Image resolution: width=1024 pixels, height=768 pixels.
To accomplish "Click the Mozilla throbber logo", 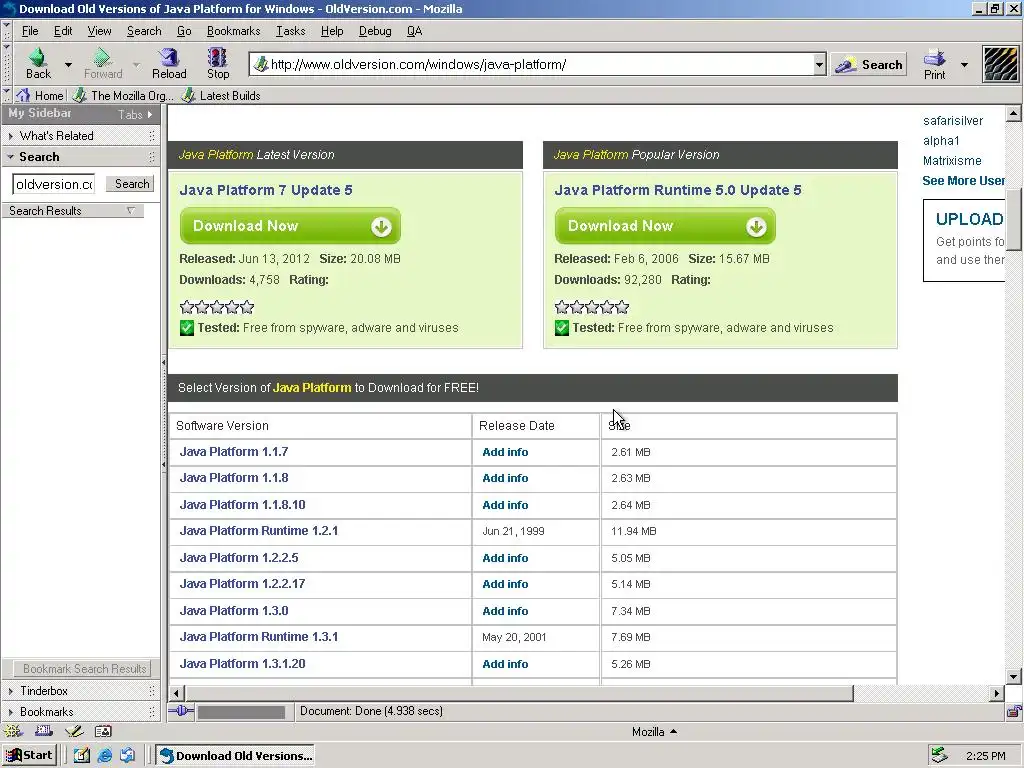I will [x=1000, y=64].
